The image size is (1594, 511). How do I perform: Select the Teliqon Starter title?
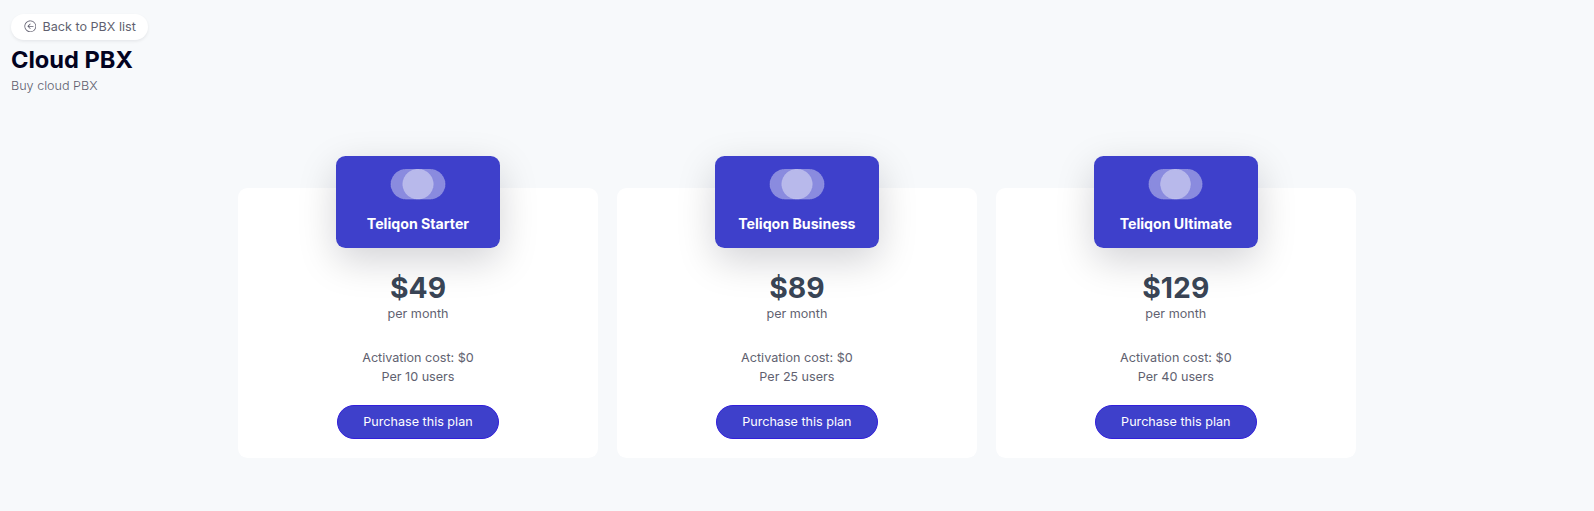[418, 224]
